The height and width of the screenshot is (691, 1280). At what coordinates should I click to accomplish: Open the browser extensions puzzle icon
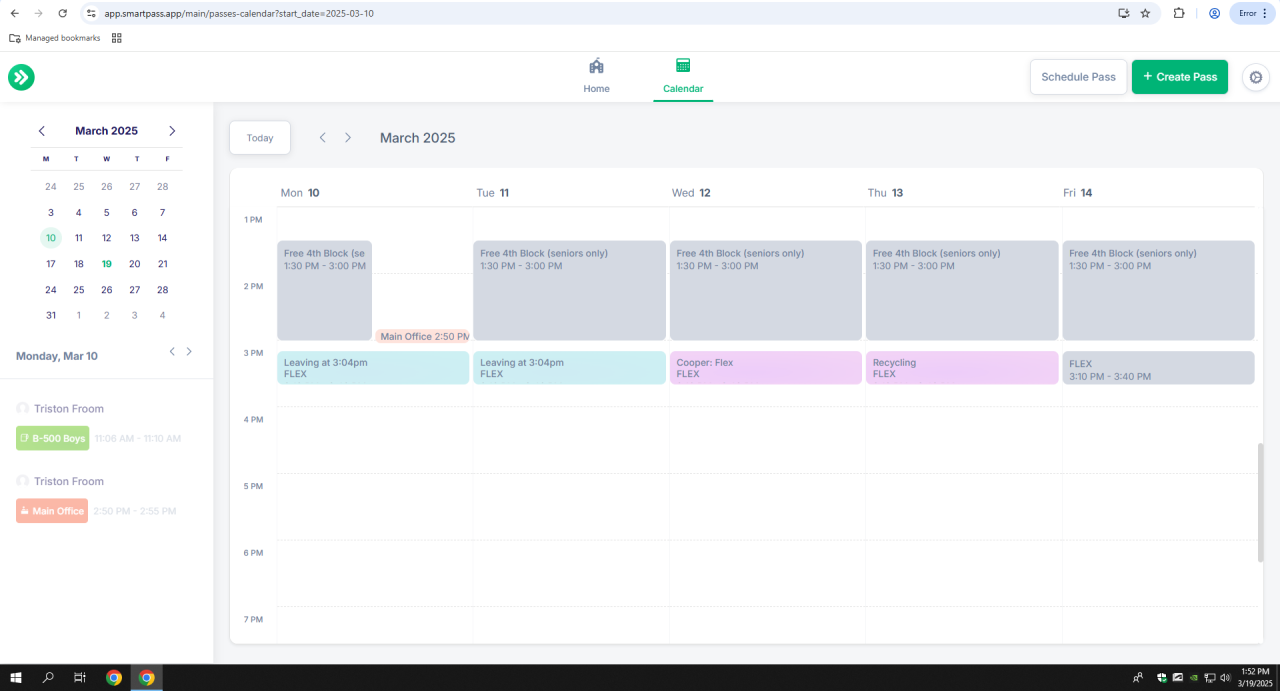(x=1179, y=13)
